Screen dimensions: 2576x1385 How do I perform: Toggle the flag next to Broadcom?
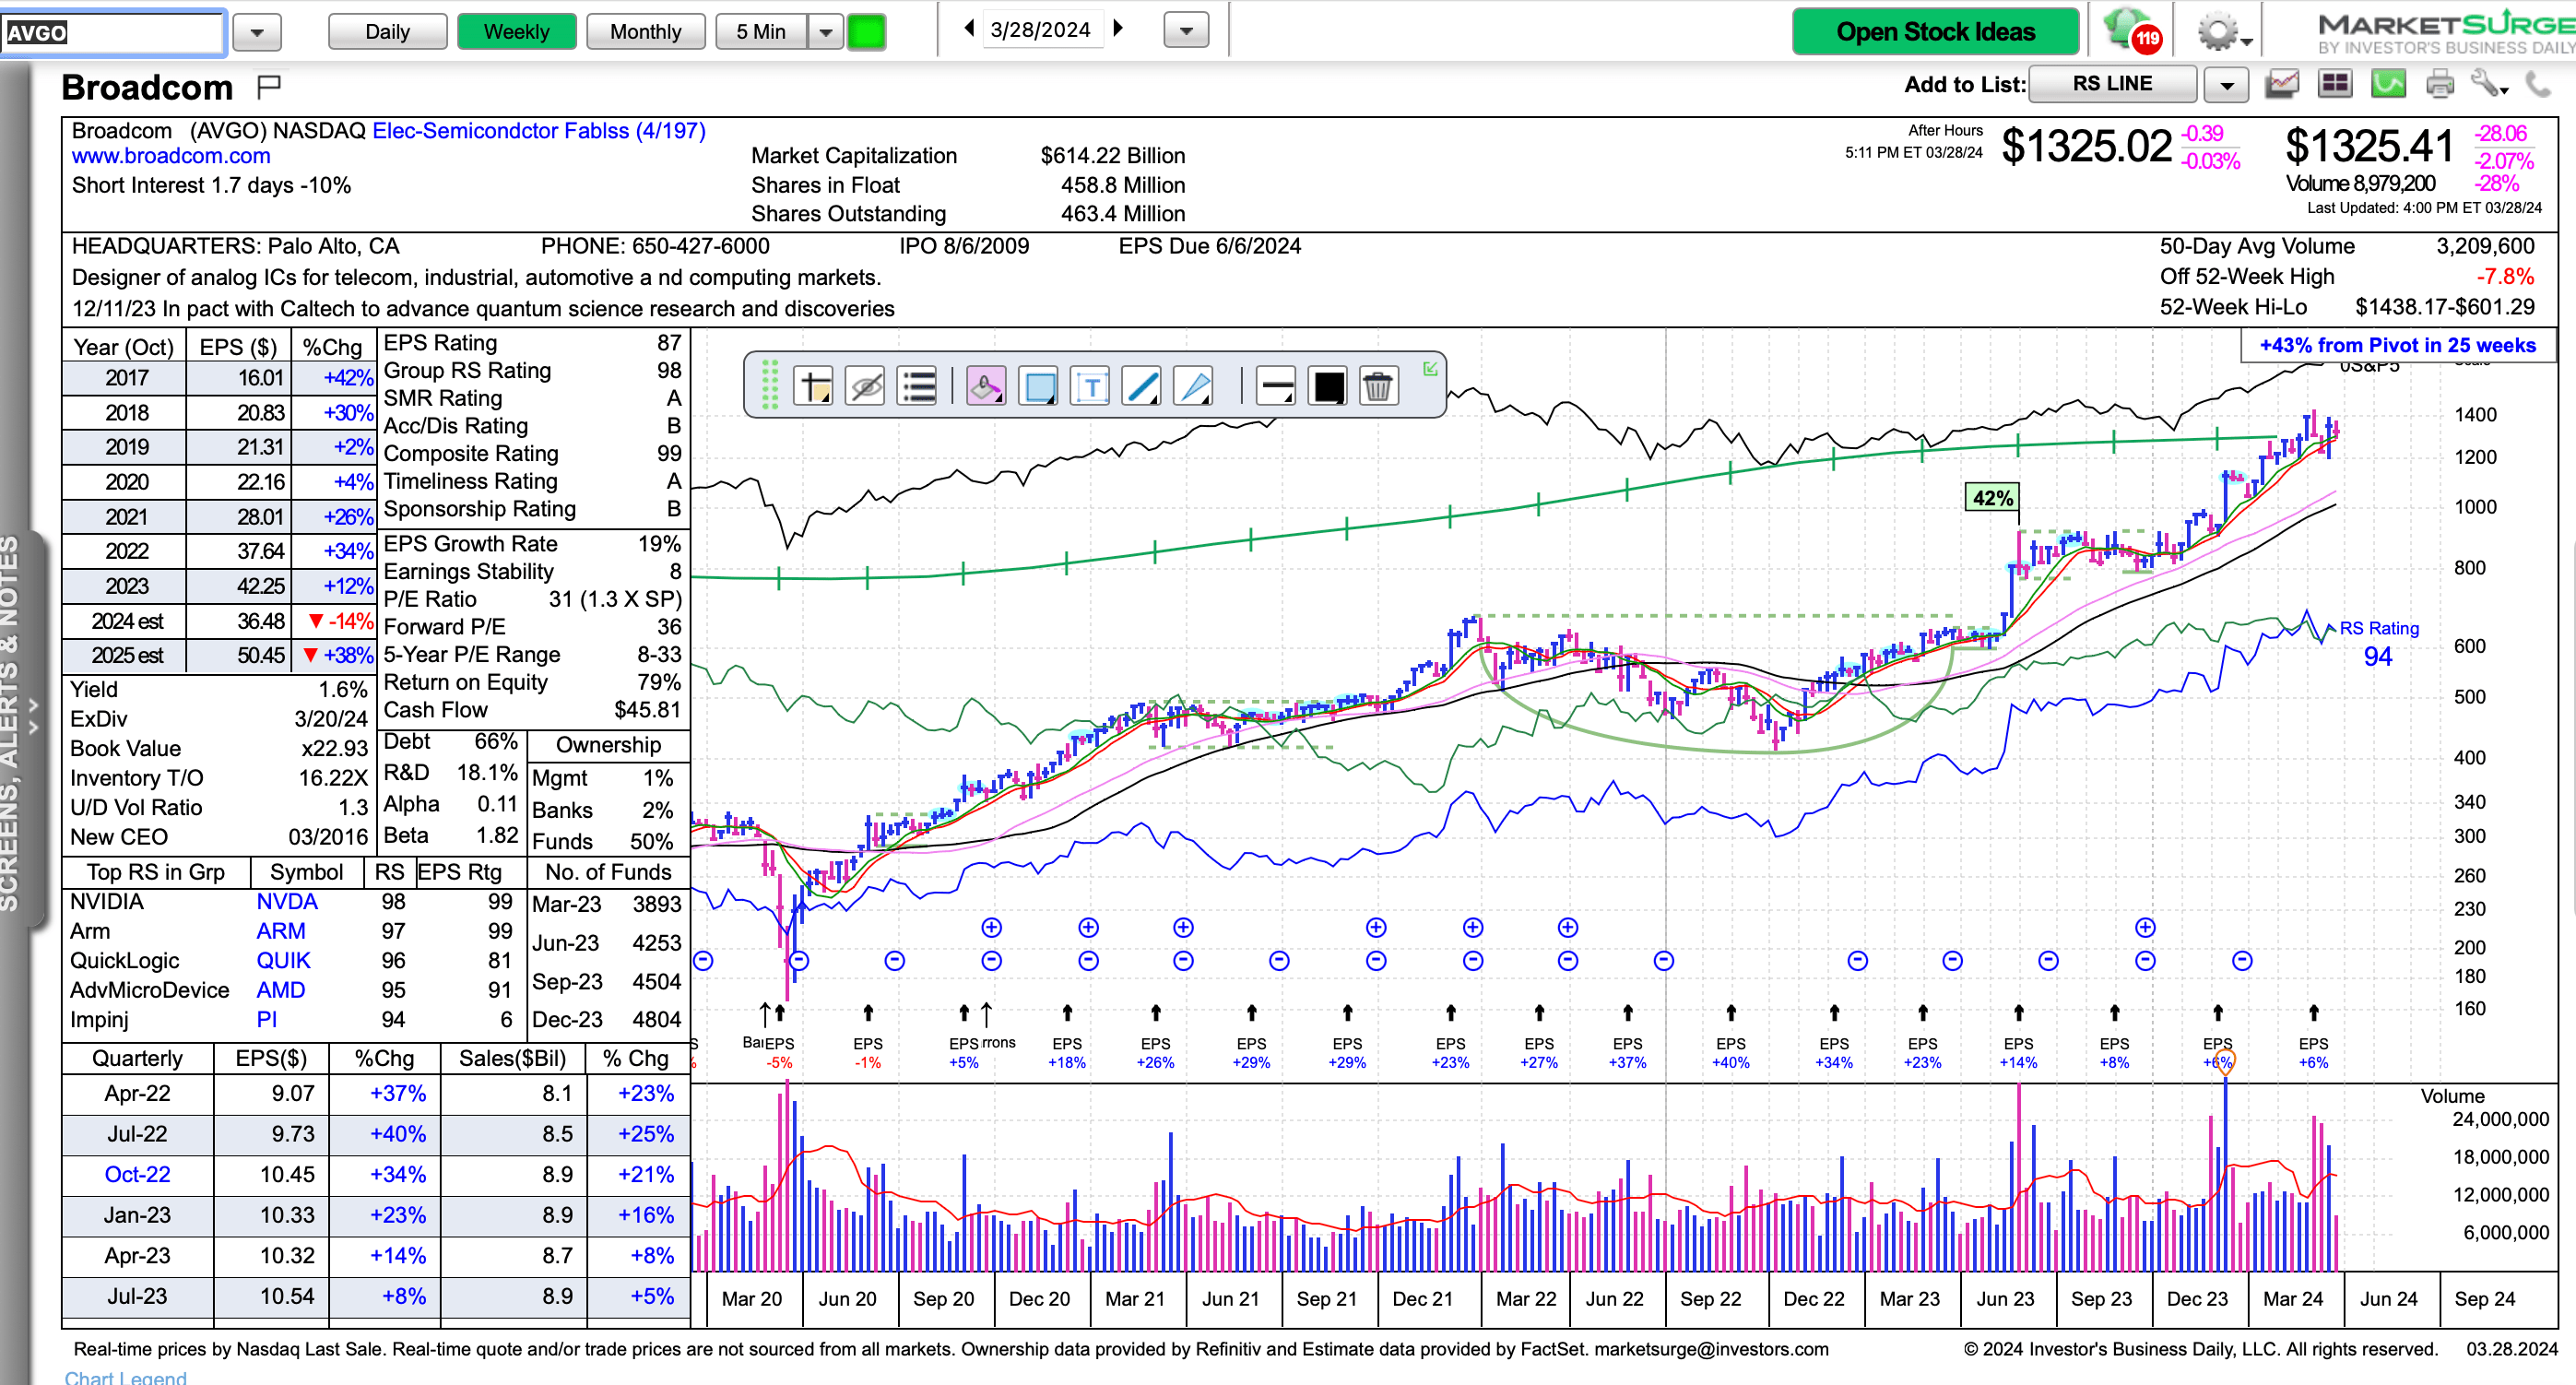[268, 87]
